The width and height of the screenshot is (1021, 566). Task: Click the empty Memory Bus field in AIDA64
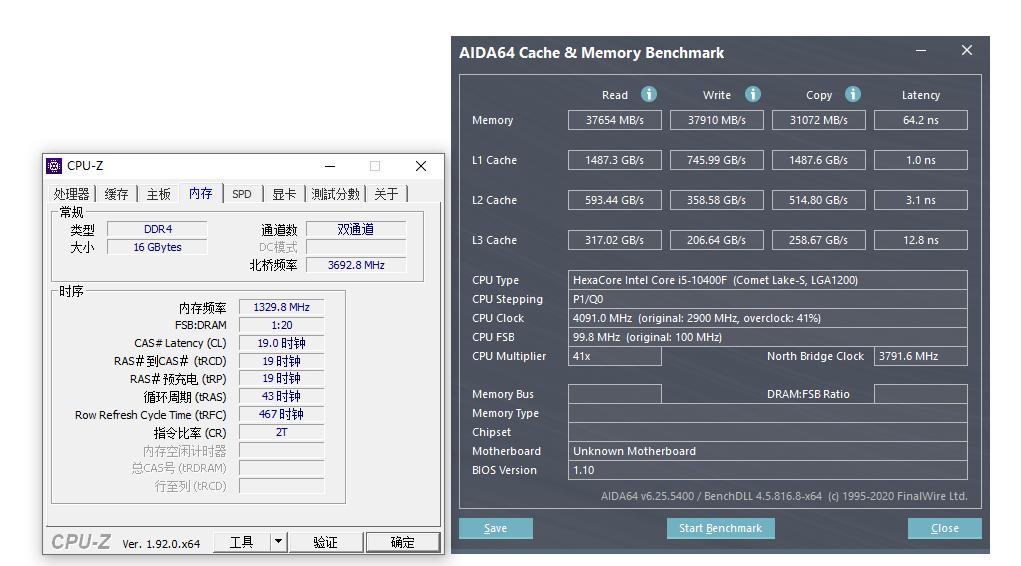(615, 394)
